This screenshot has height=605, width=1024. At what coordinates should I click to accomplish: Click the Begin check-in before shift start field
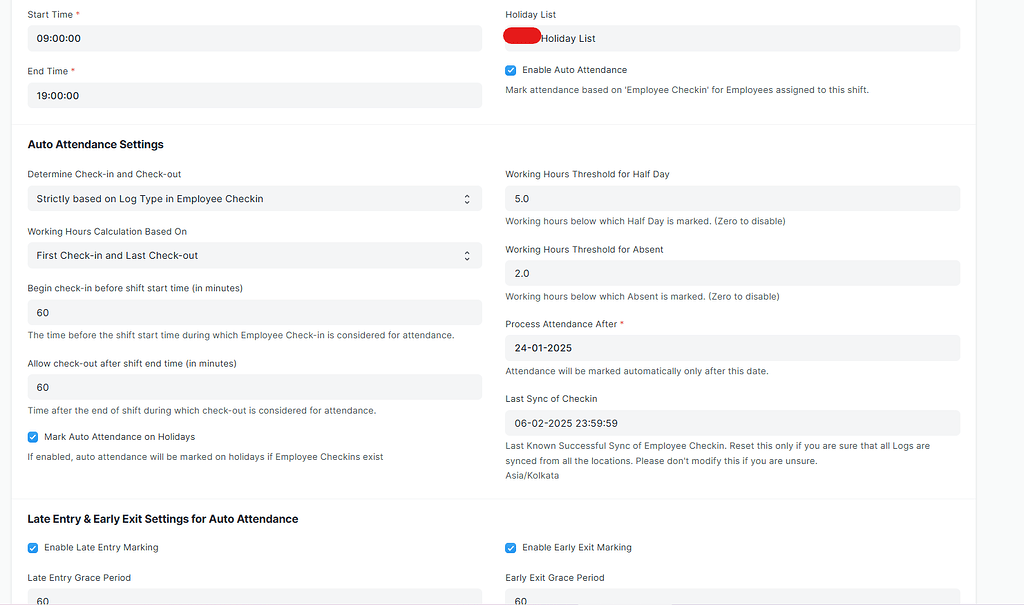coord(255,312)
